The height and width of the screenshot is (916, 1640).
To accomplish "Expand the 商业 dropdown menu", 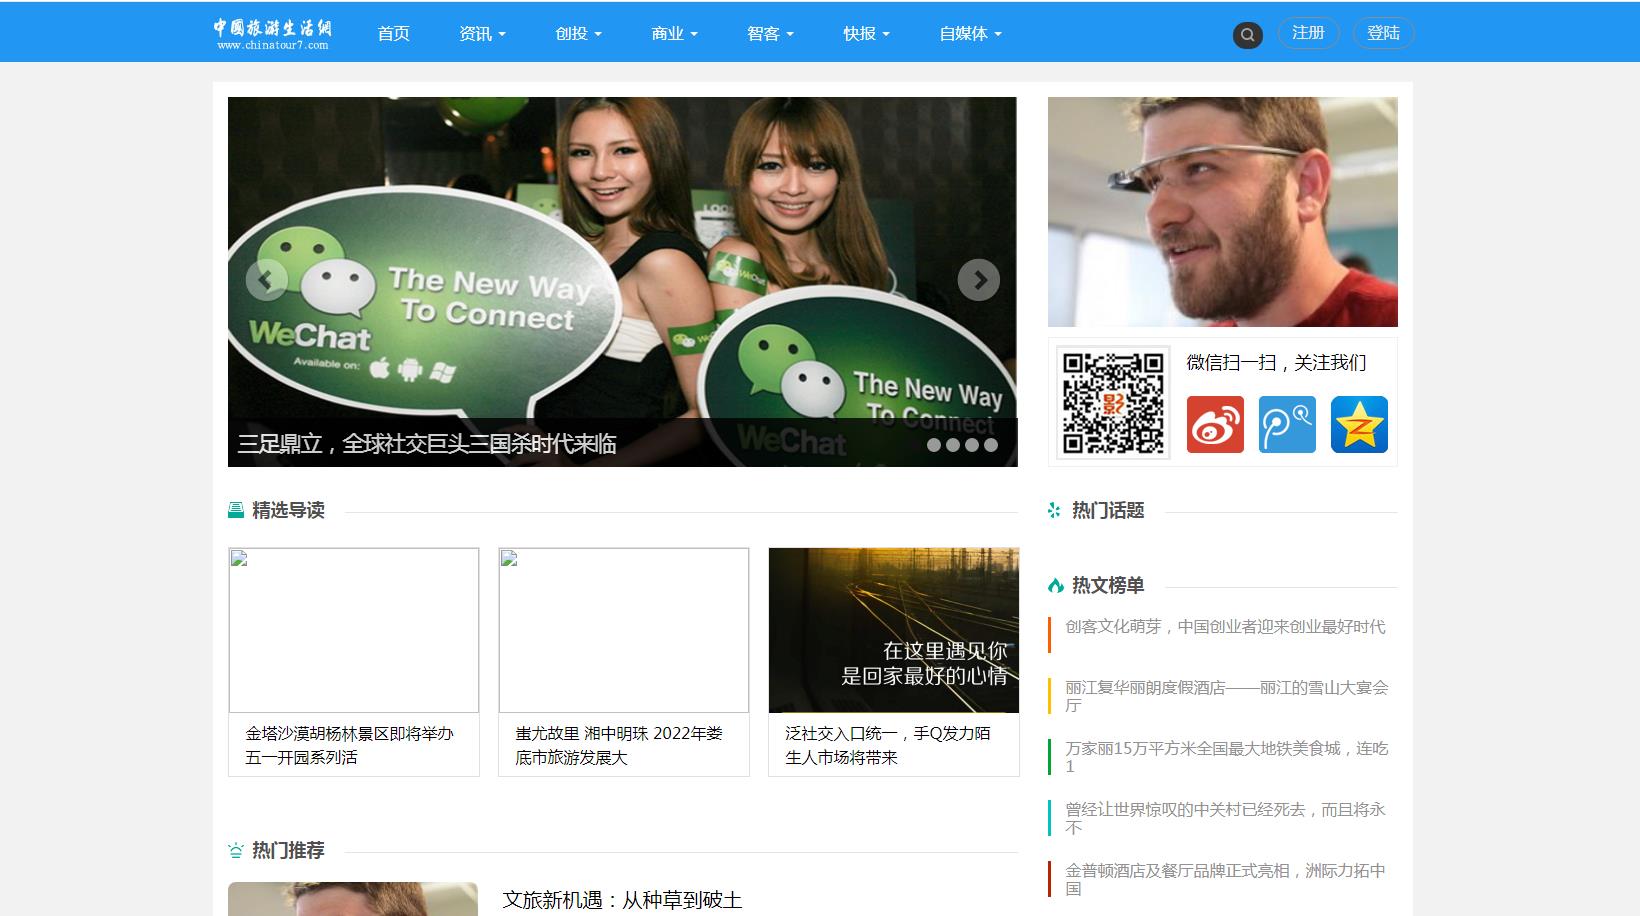I will point(674,34).
